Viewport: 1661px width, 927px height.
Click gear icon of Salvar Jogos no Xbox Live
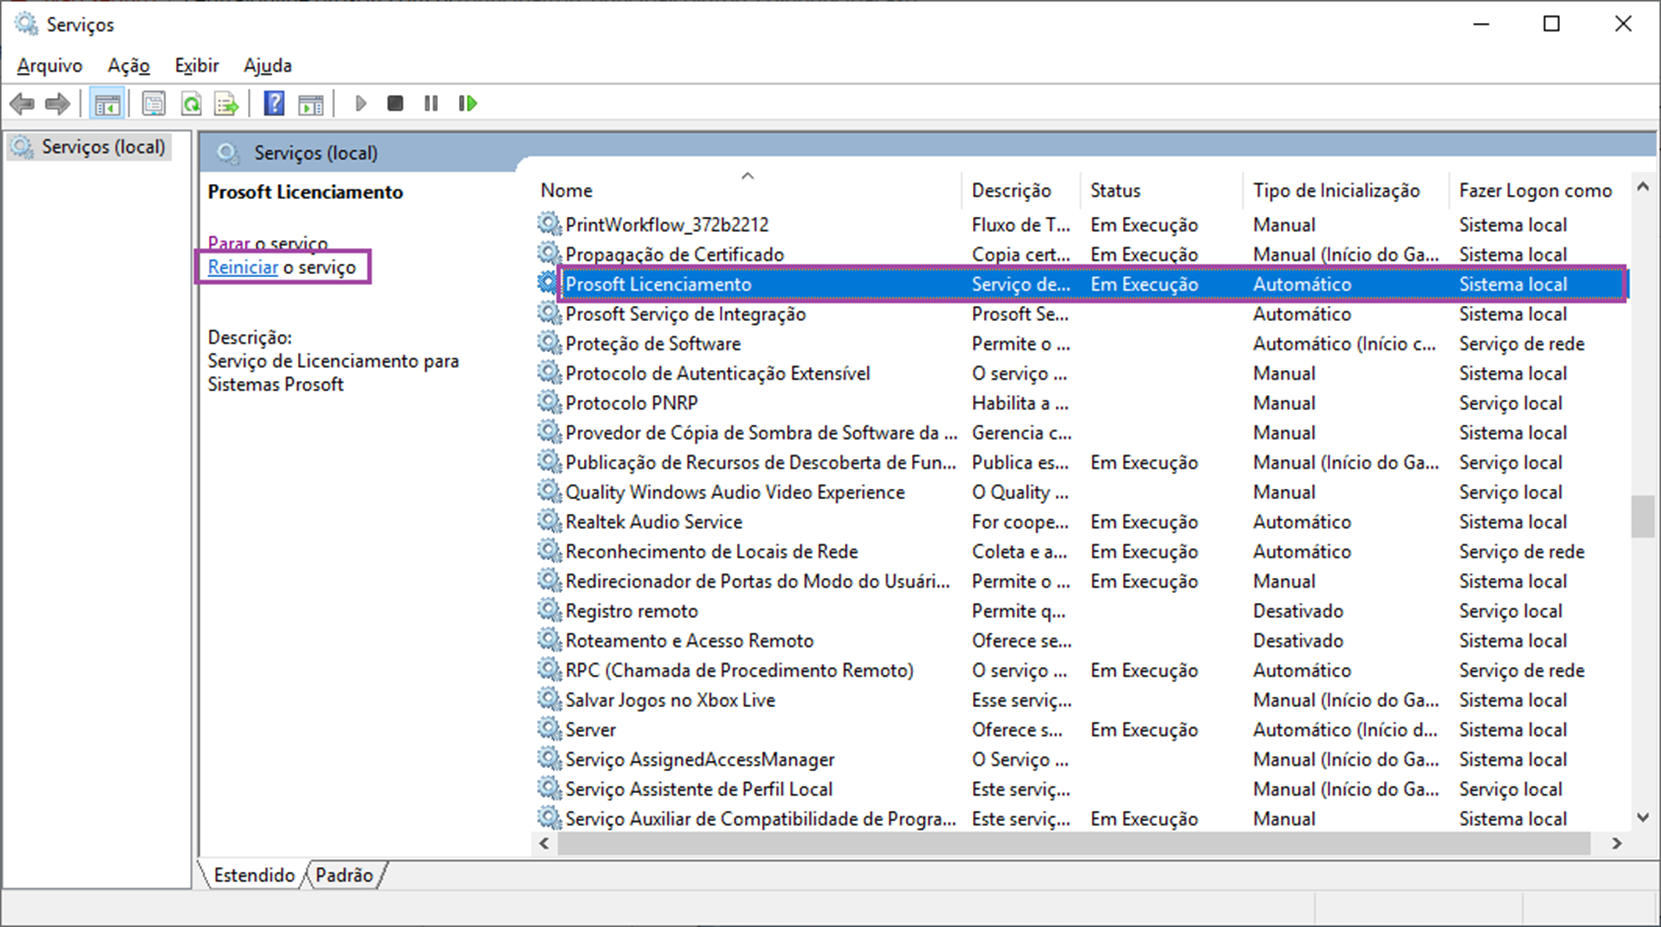pos(549,699)
